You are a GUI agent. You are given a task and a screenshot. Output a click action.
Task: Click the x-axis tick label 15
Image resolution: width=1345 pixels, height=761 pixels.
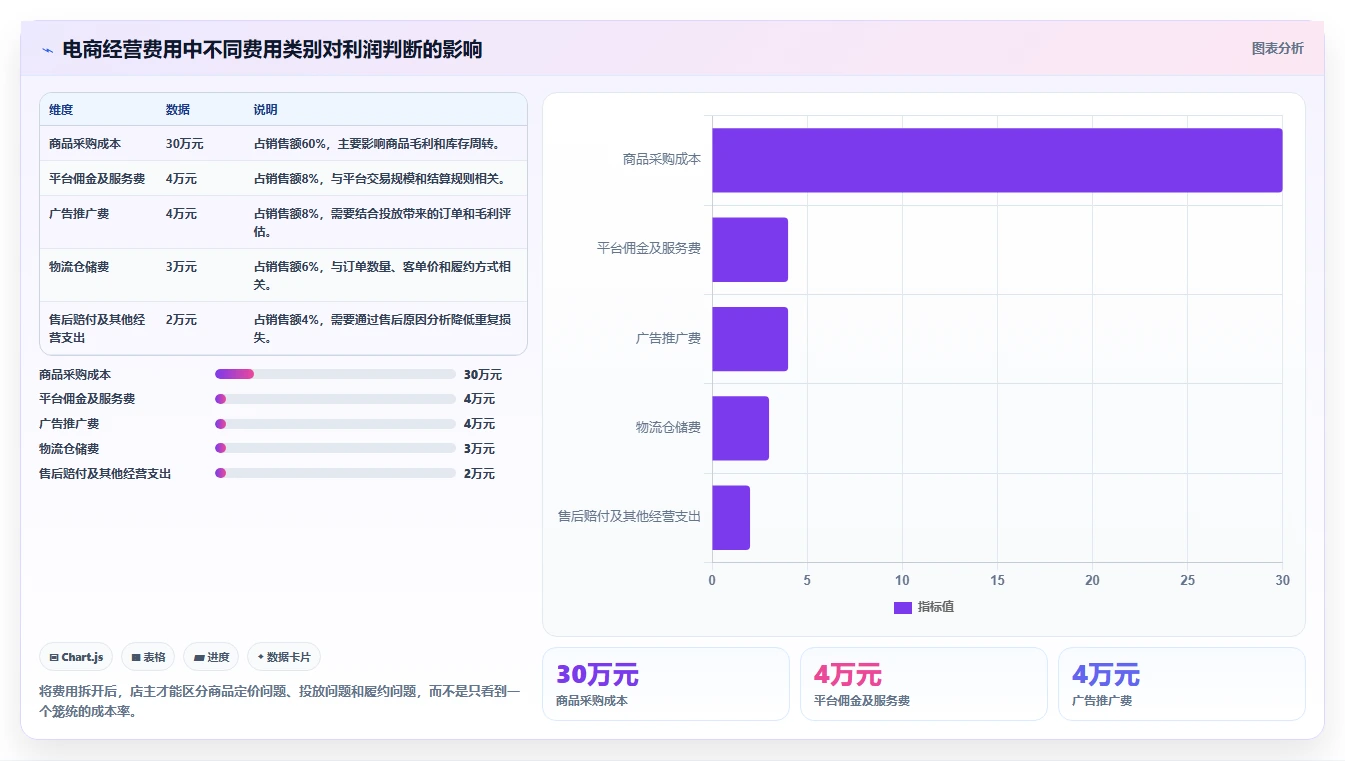click(x=997, y=581)
